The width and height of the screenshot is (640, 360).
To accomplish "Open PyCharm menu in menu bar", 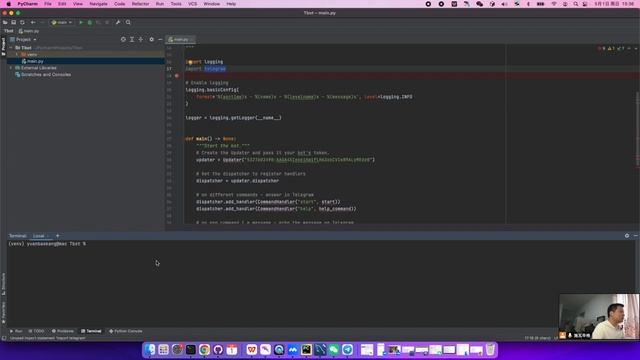I will tap(27, 4).
